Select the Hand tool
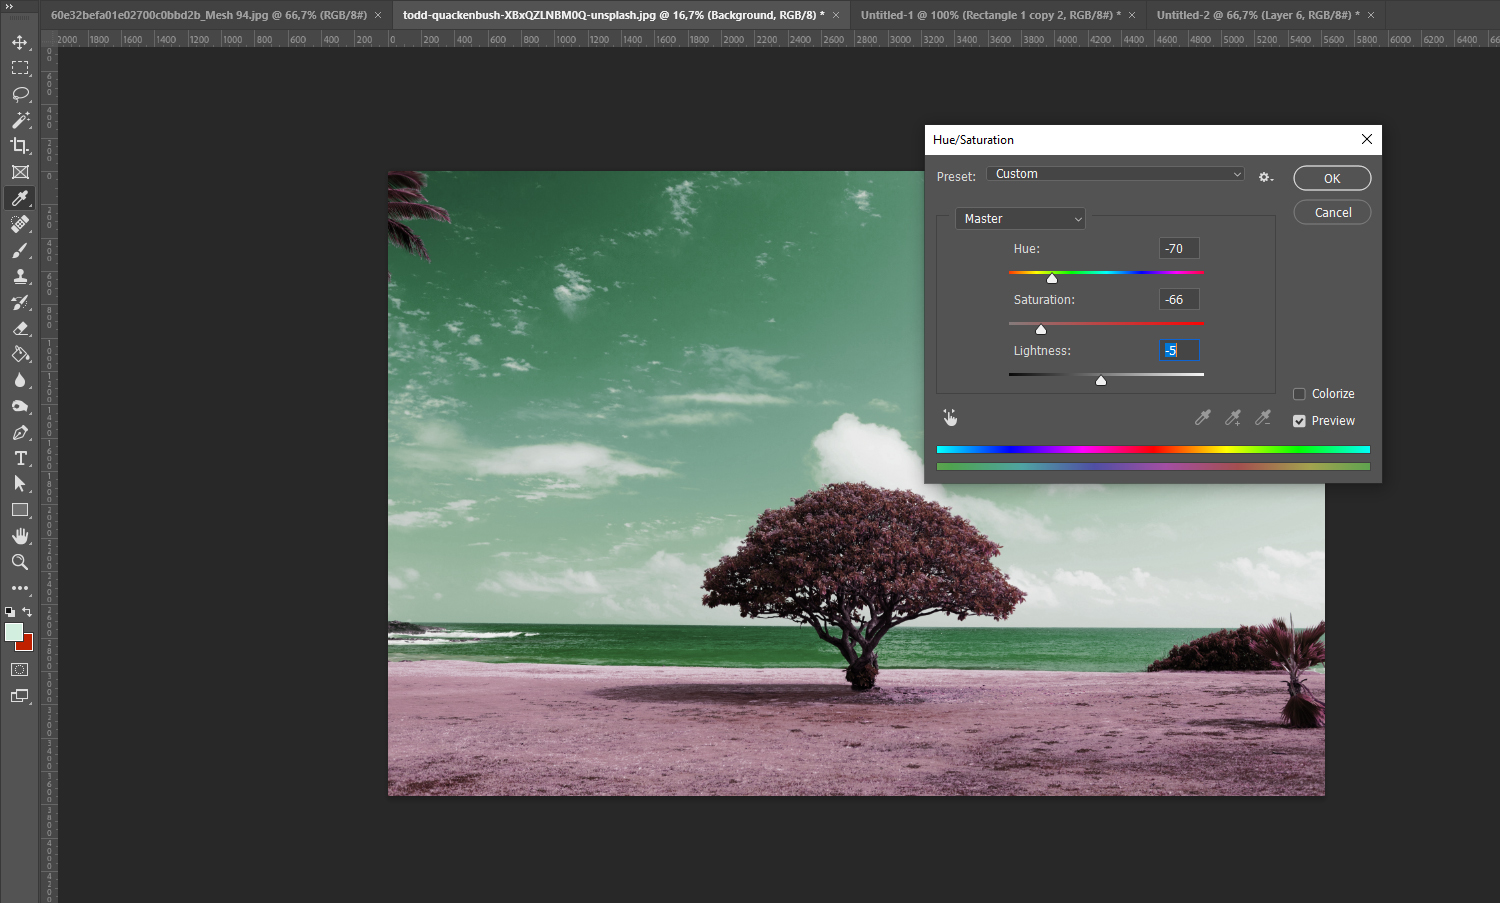1500x903 pixels. click(20, 536)
